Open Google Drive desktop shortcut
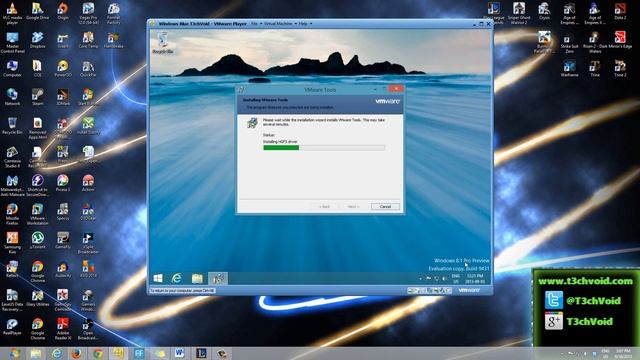This screenshot has height=360, width=640. pos(38,11)
